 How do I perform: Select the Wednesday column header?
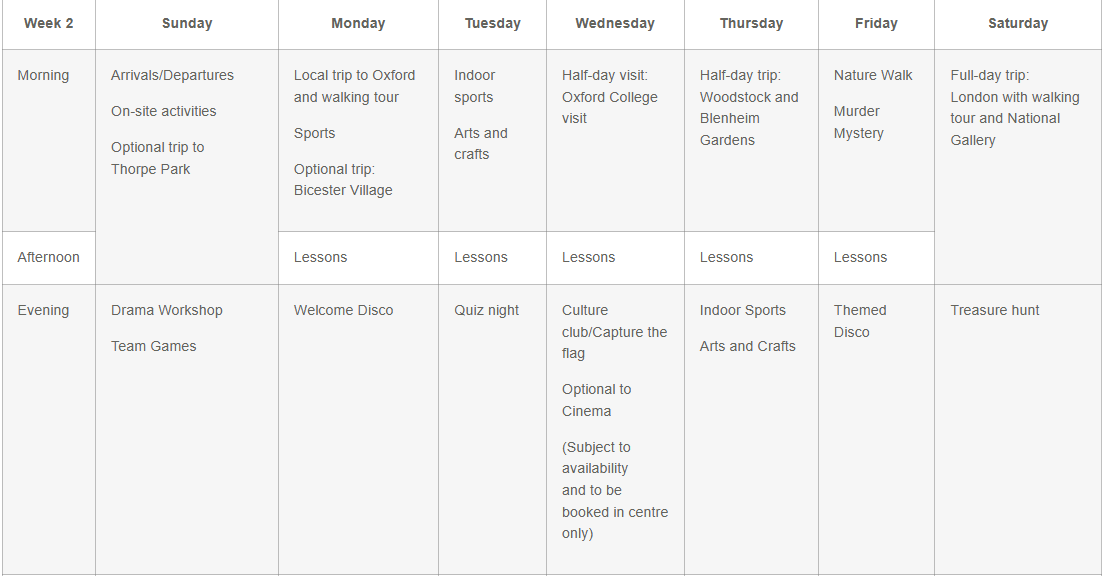pyautogui.click(x=615, y=24)
